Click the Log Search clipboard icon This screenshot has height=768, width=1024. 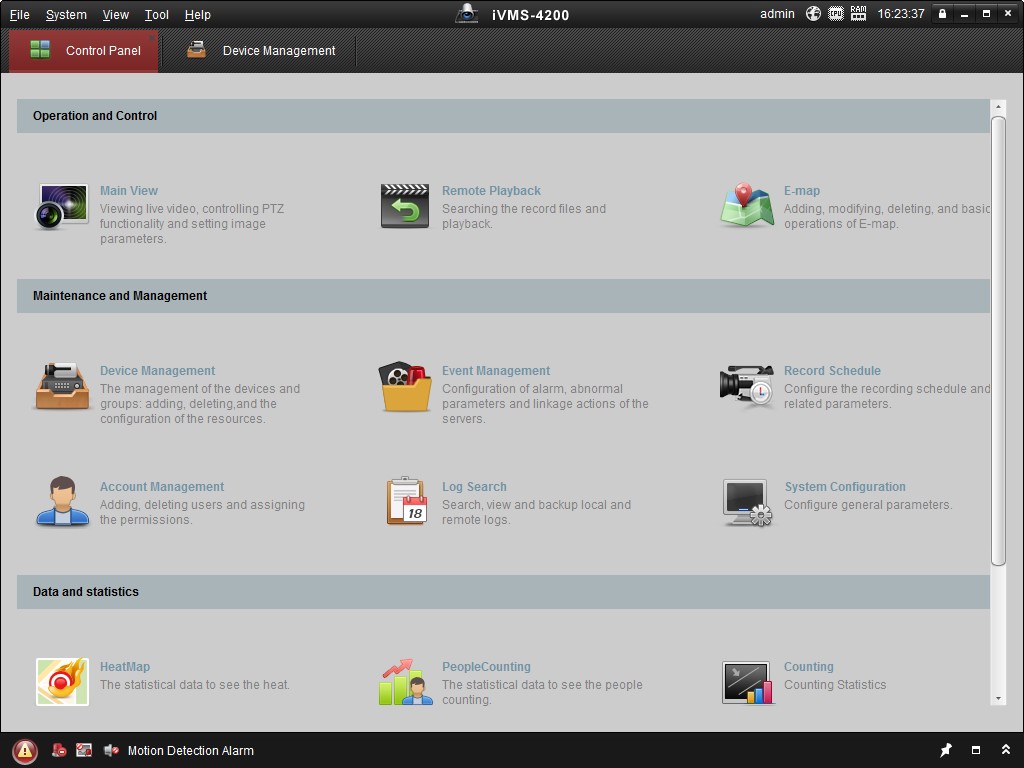406,502
